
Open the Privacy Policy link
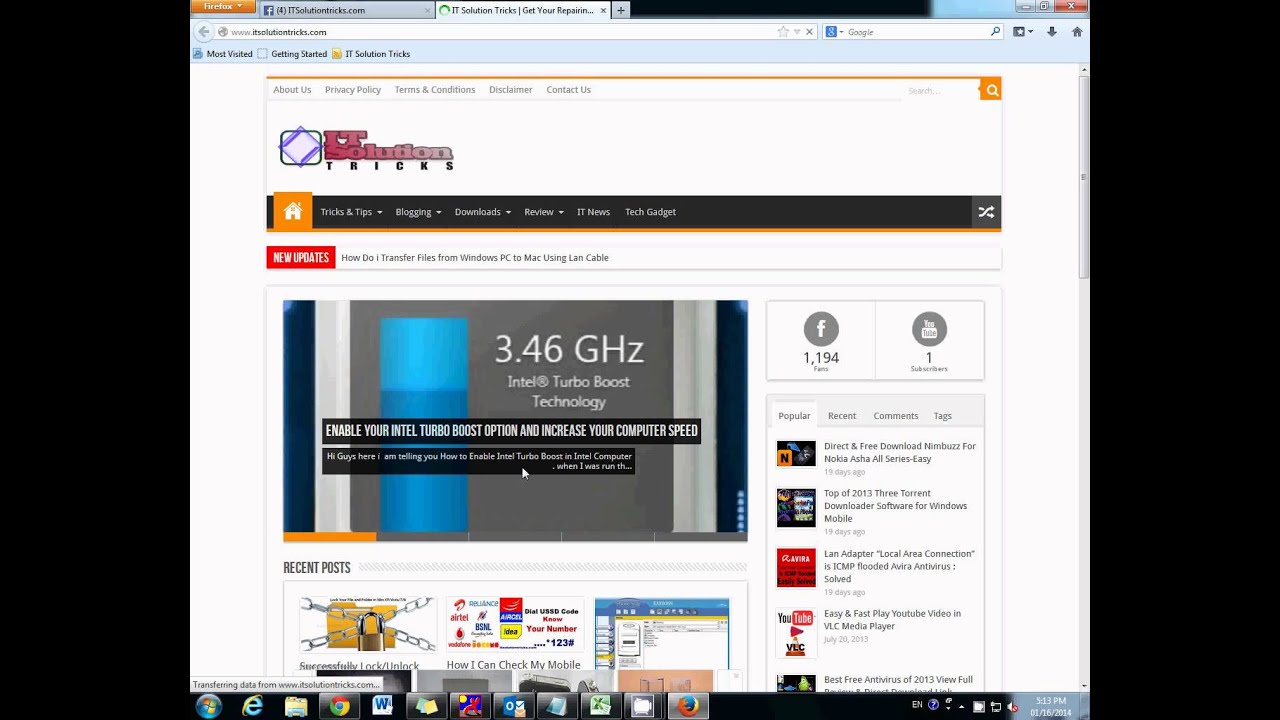[x=353, y=90]
